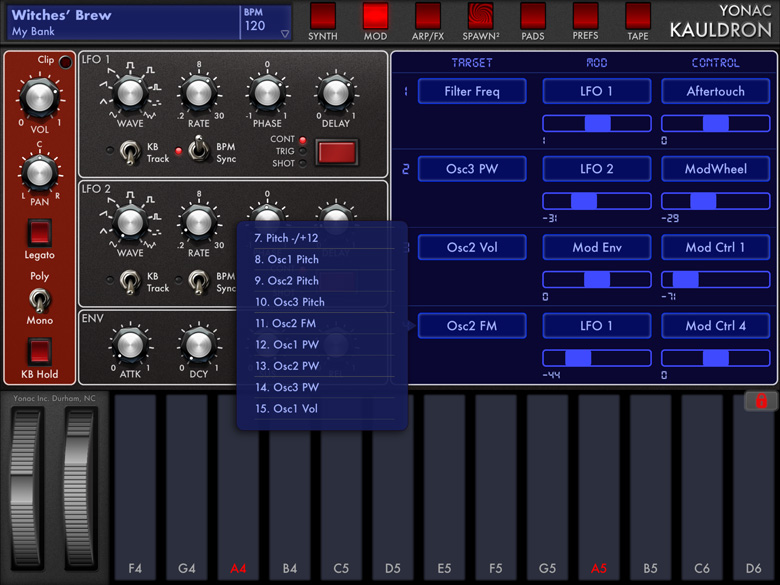Select 12. Osc1 PW from target list
This screenshot has width=780, height=585.
(323, 345)
